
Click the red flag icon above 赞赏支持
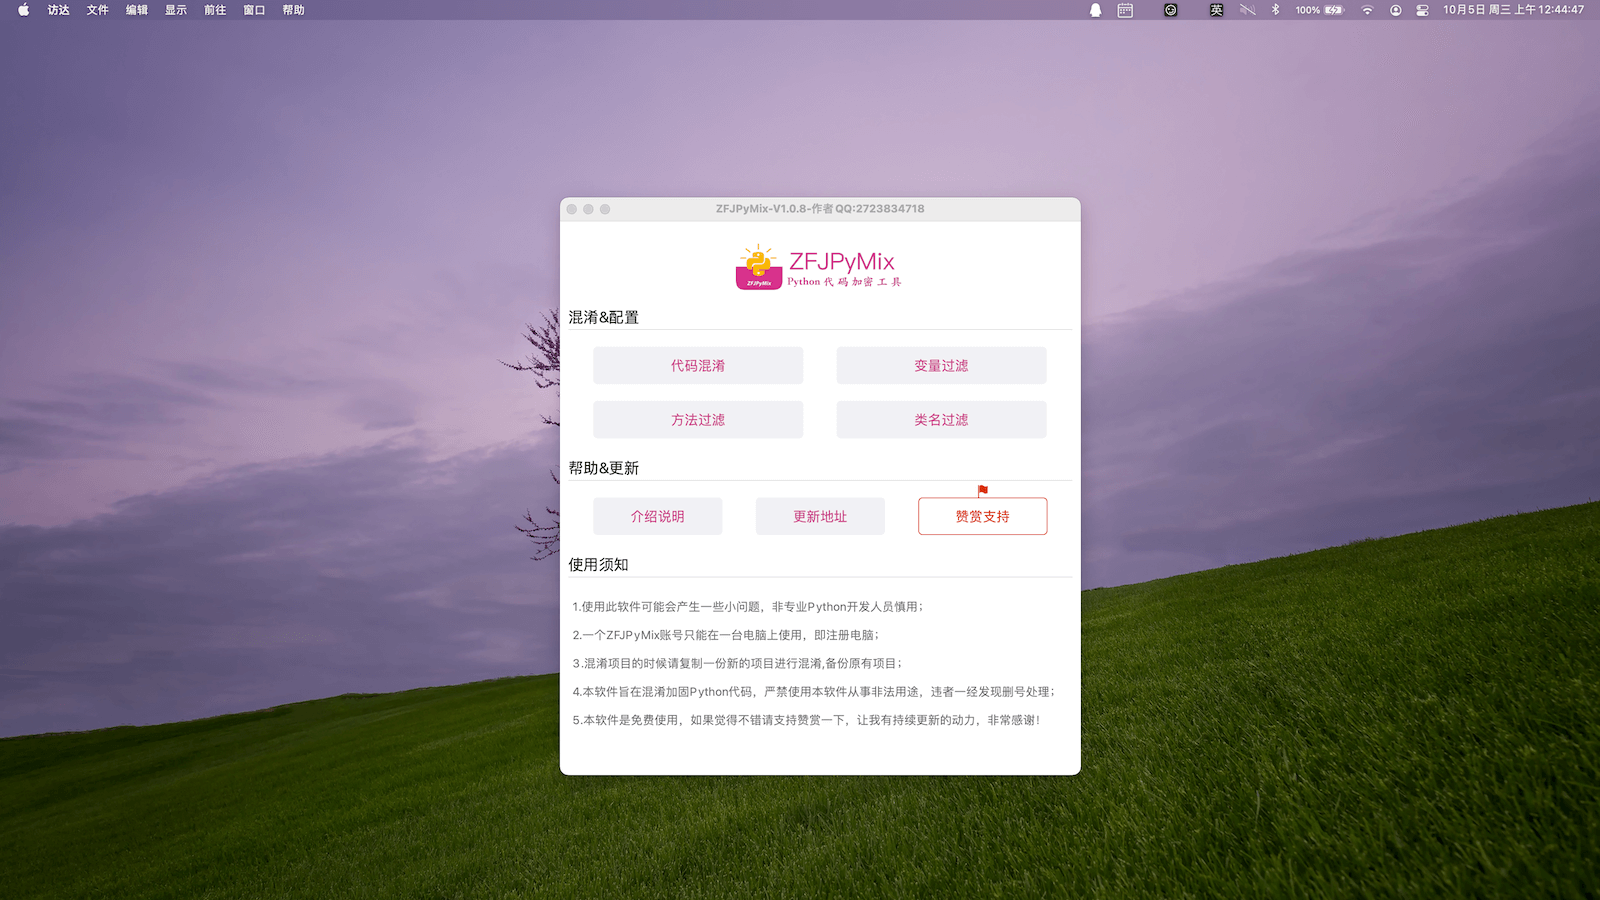point(982,490)
